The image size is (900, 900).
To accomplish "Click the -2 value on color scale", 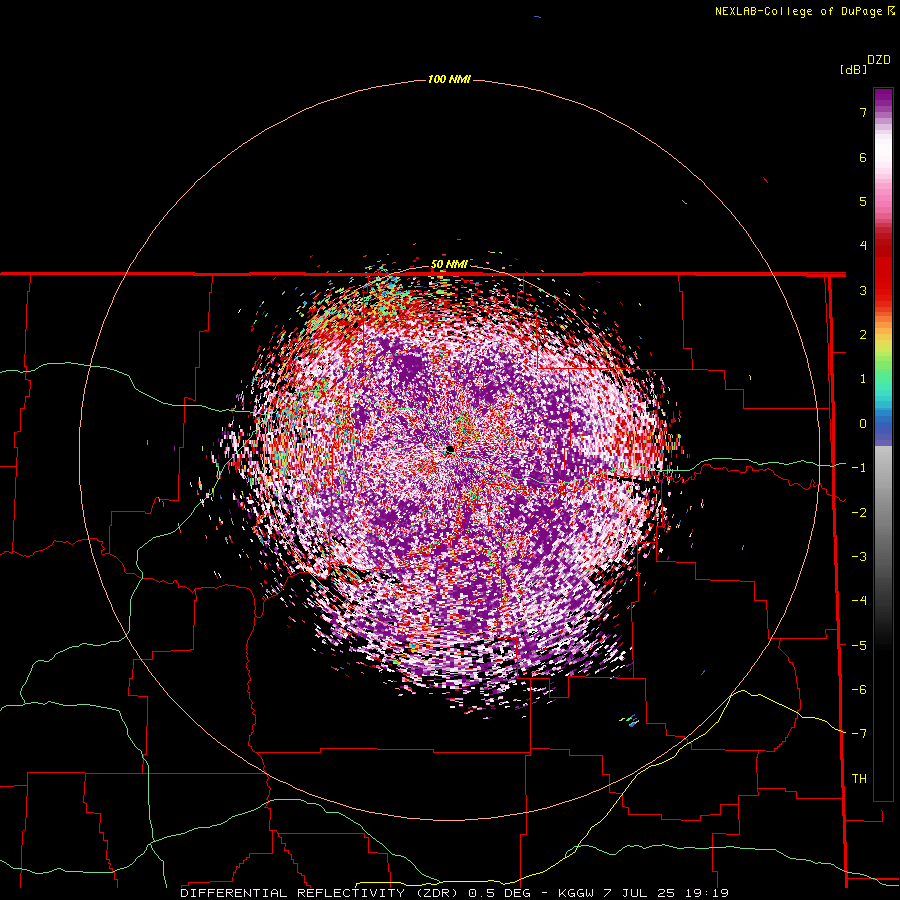I will point(859,513).
